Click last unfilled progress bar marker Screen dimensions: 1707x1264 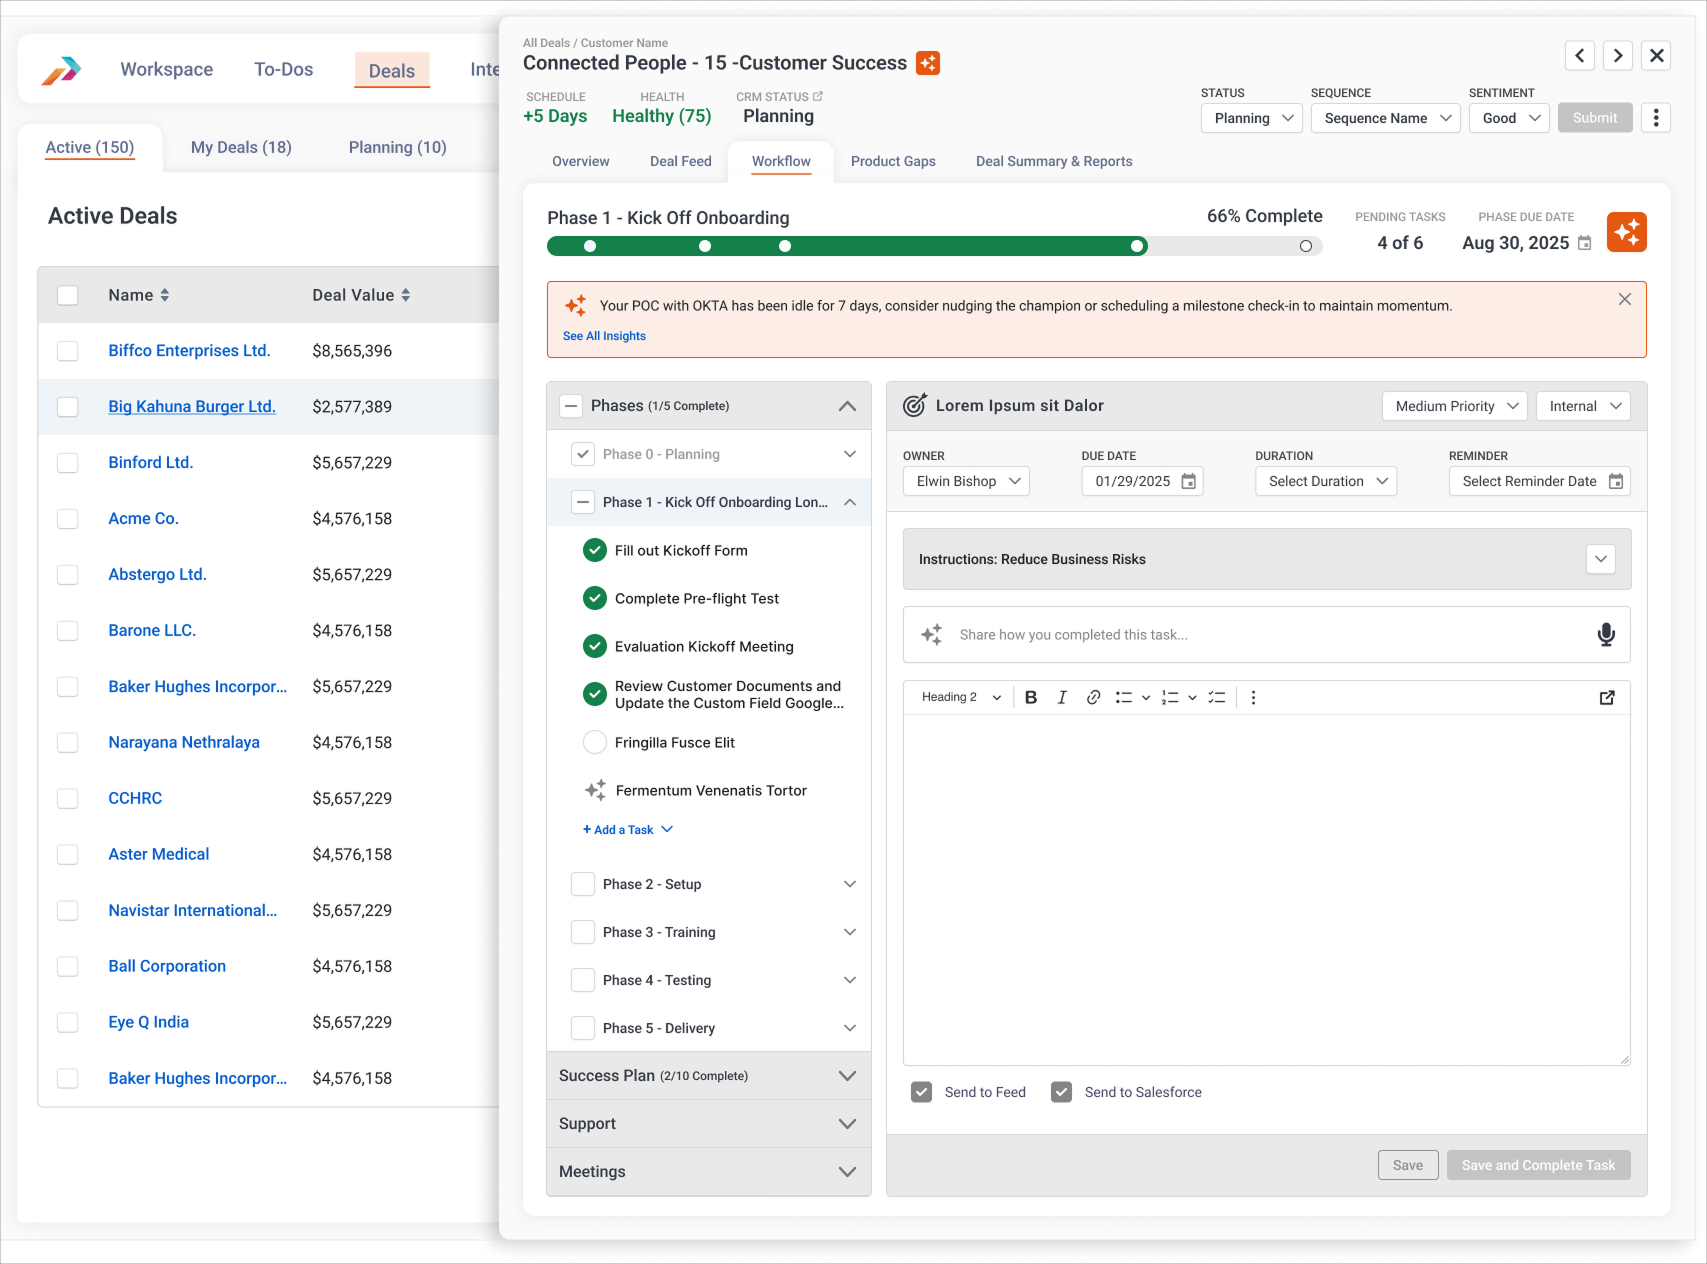coord(1306,246)
